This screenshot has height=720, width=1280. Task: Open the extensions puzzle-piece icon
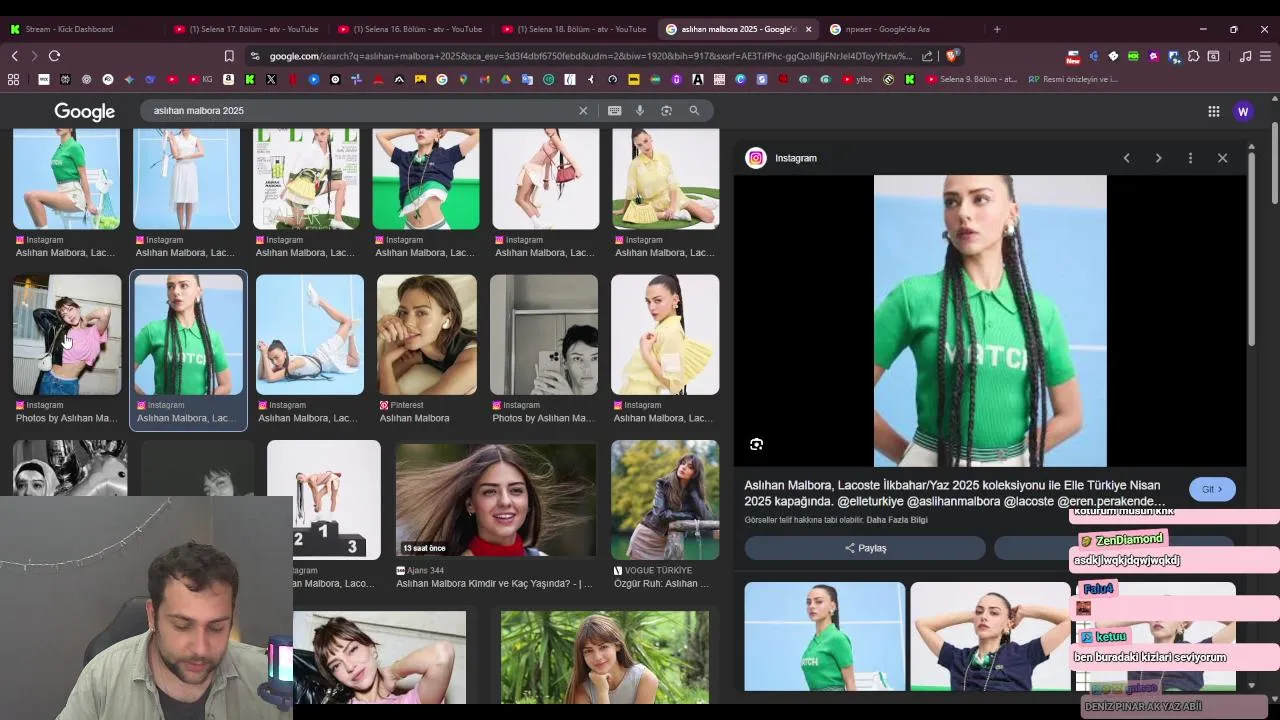[x=1193, y=56]
